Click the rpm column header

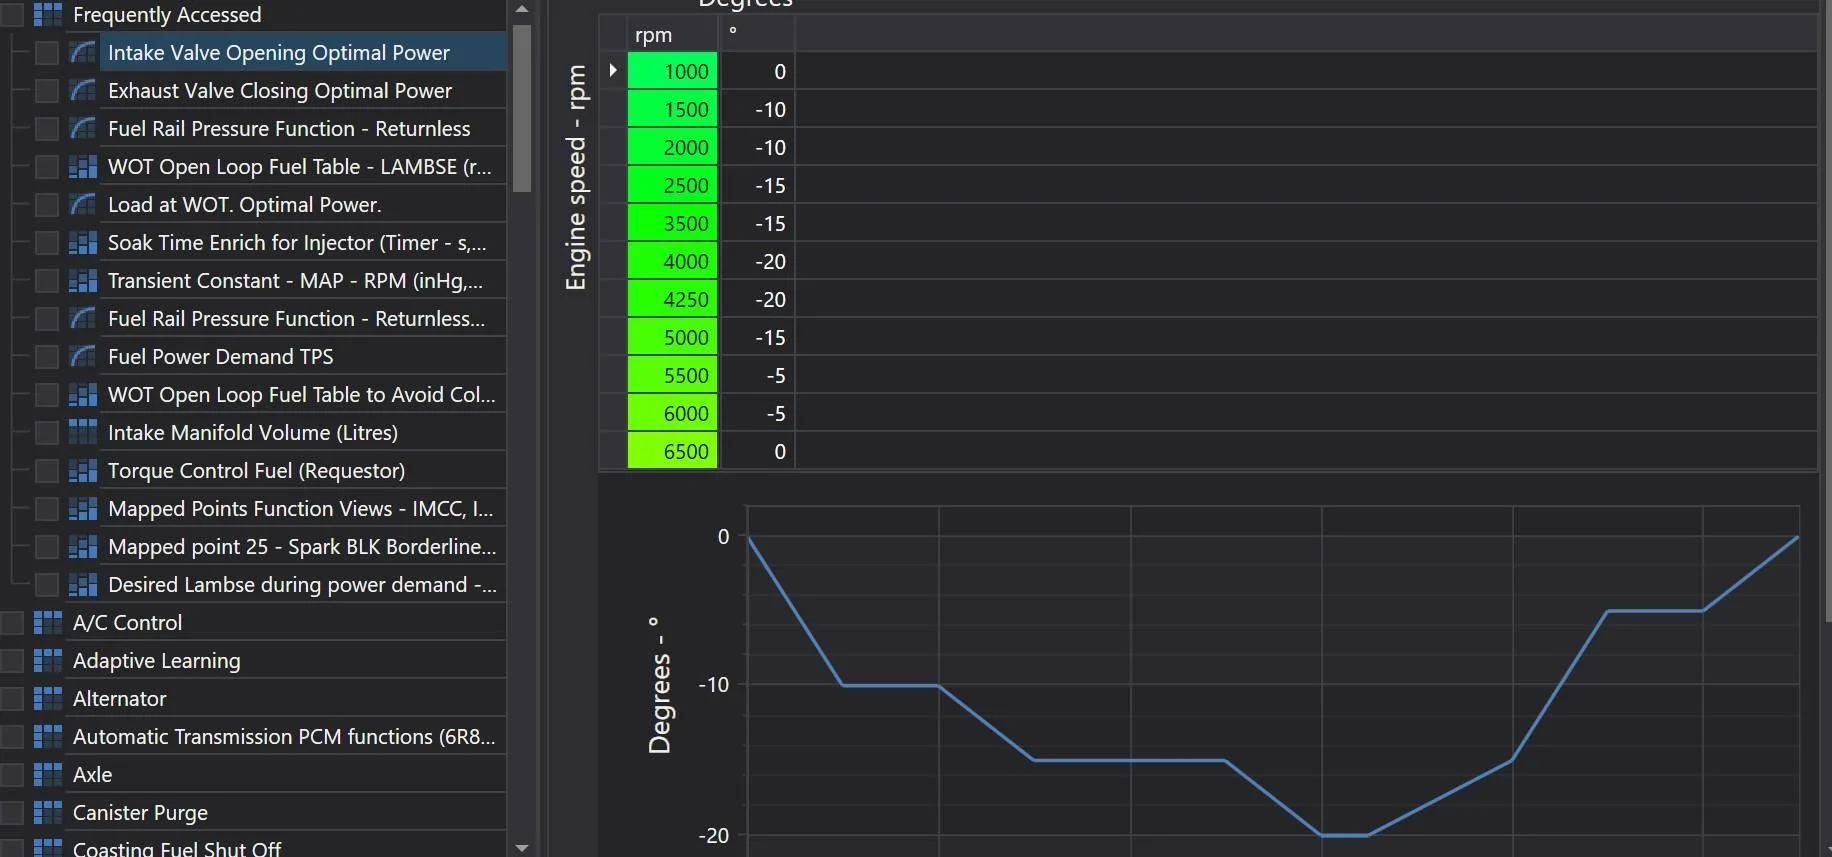pyautogui.click(x=672, y=34)
